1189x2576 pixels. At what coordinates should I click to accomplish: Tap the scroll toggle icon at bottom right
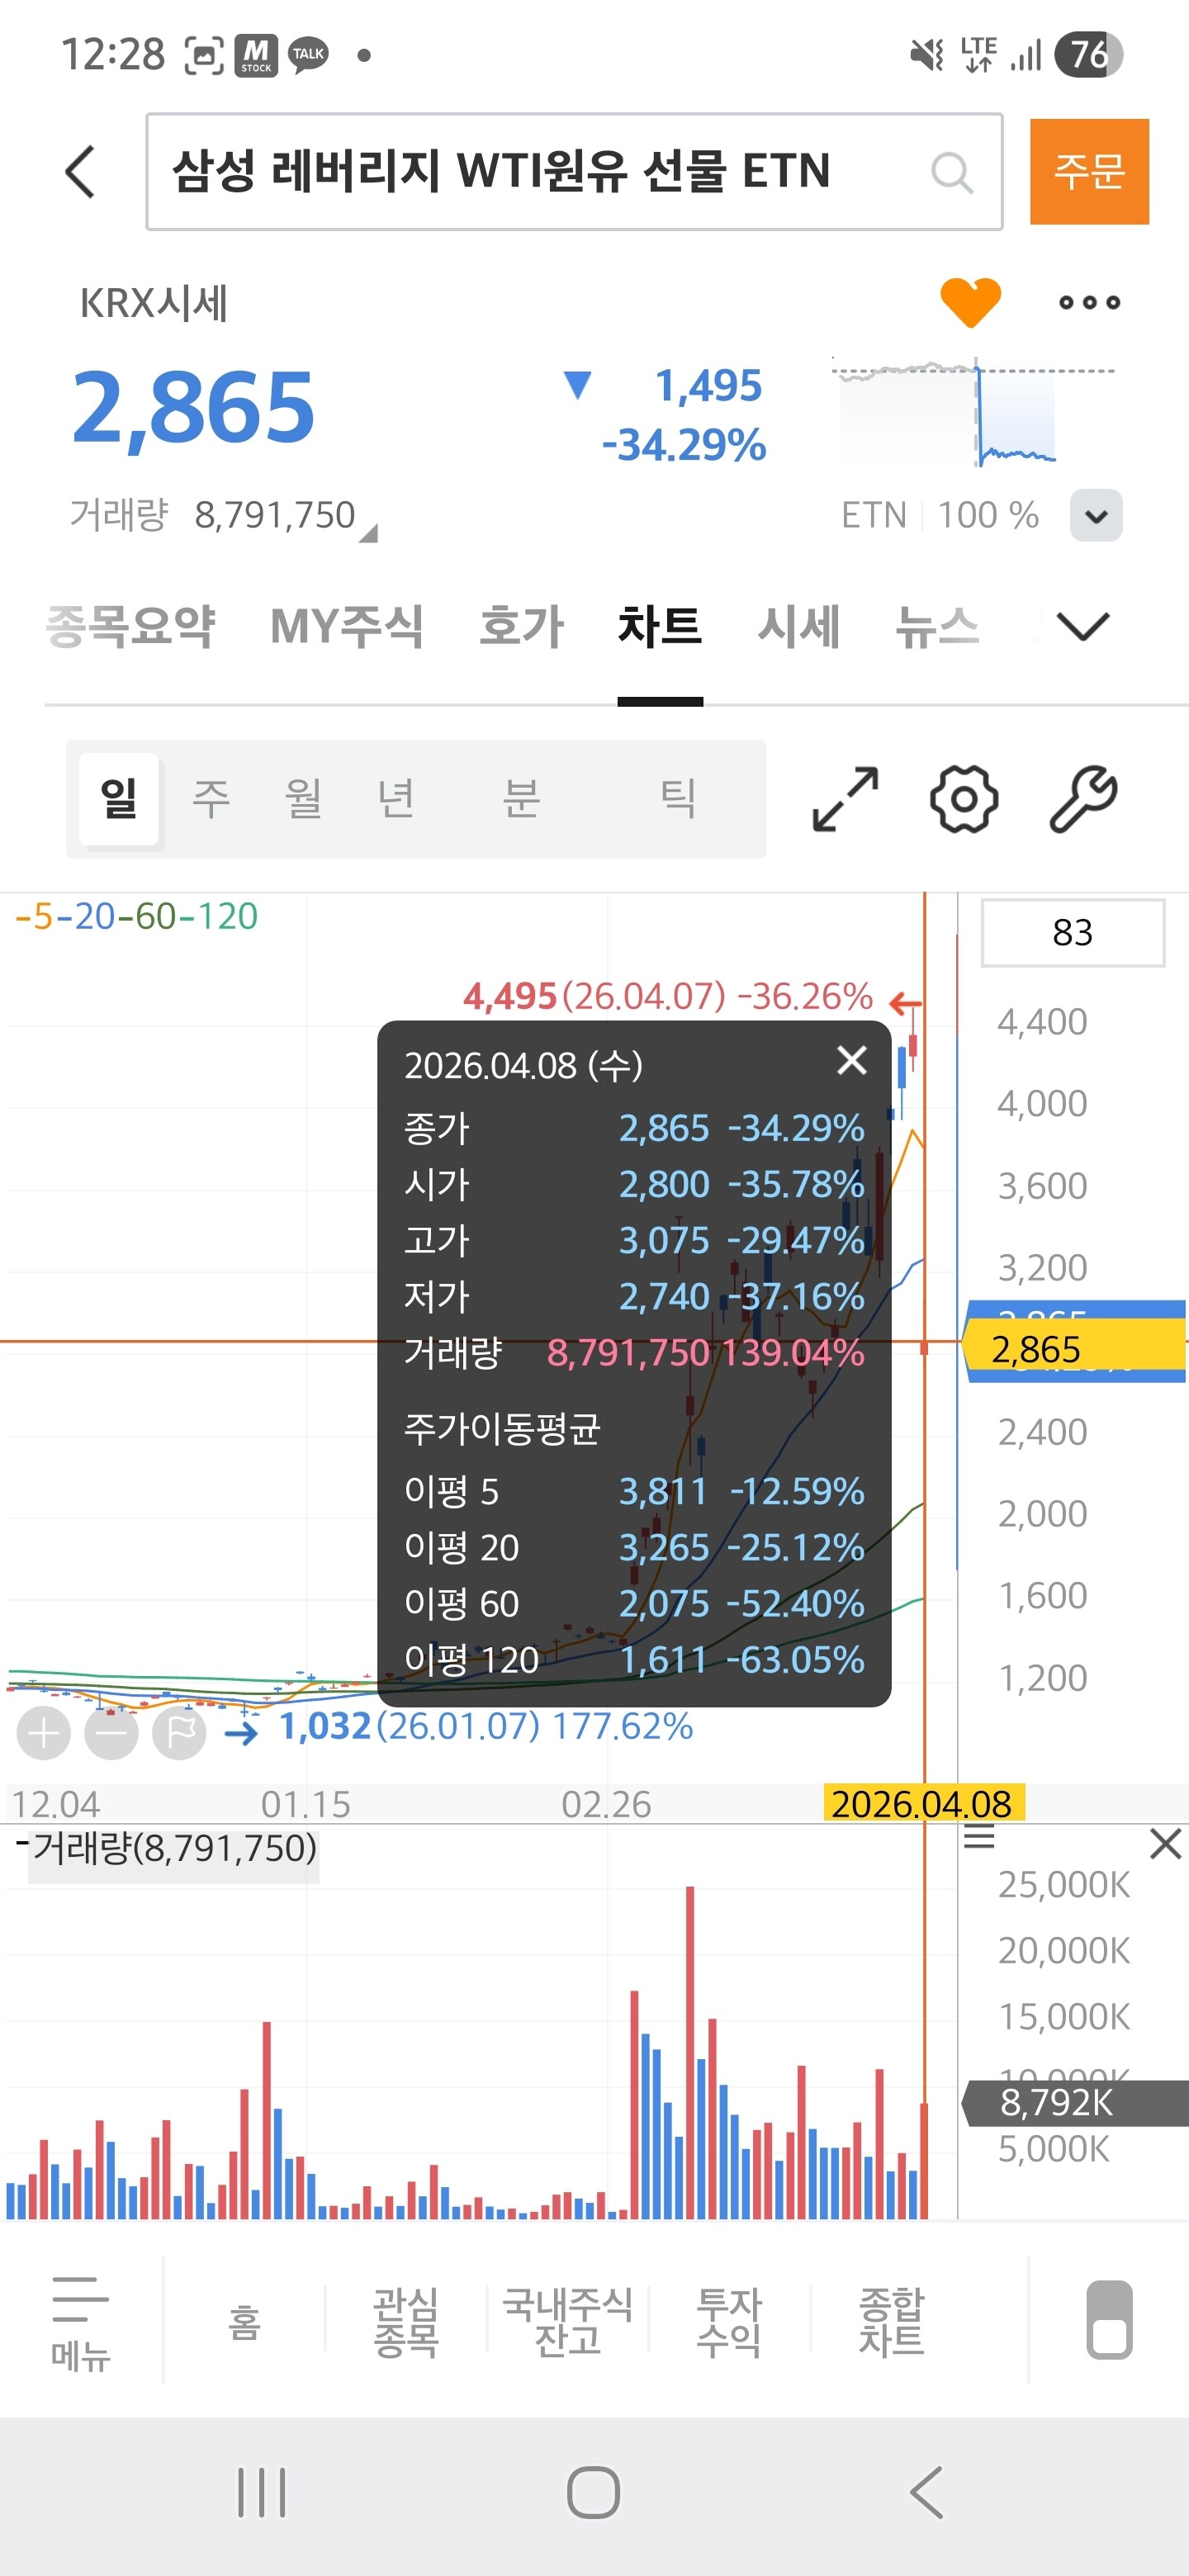(x=1109, y=2320)
